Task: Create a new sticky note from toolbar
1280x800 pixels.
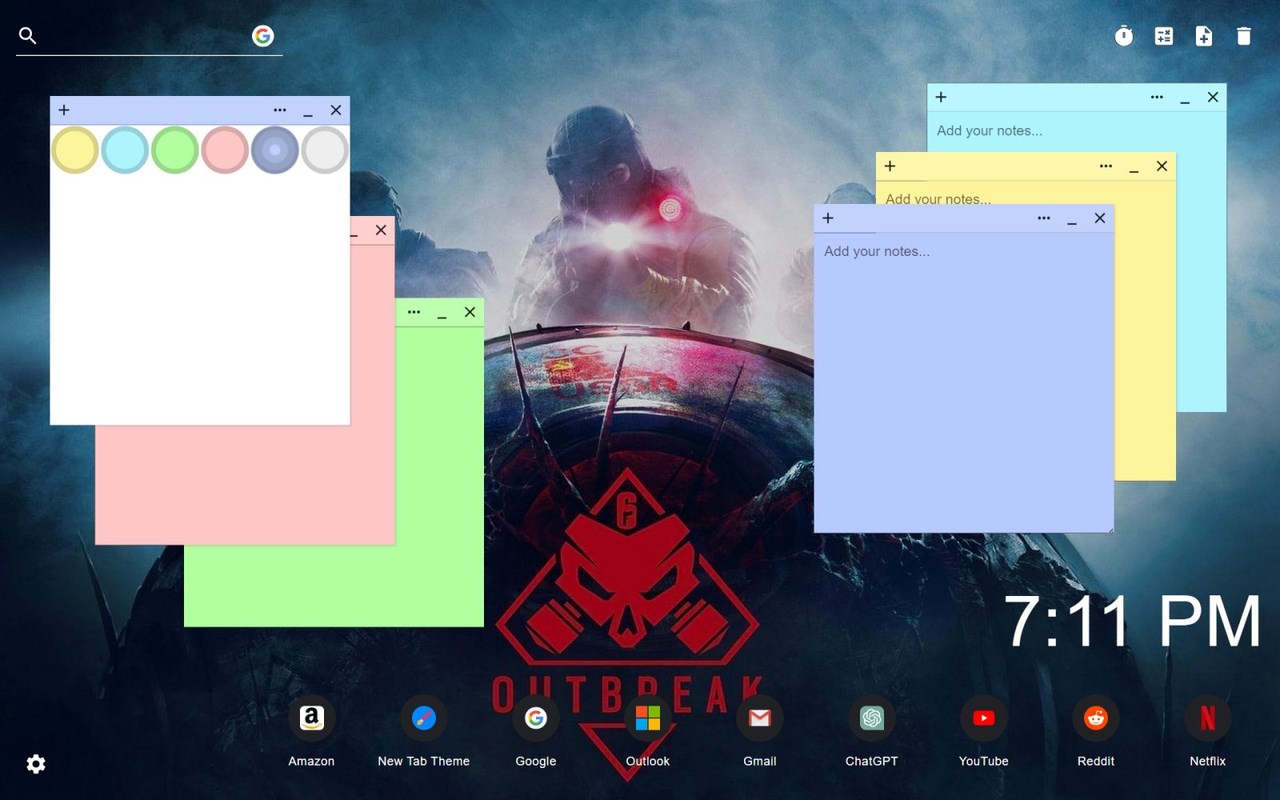Action: 1204,36
